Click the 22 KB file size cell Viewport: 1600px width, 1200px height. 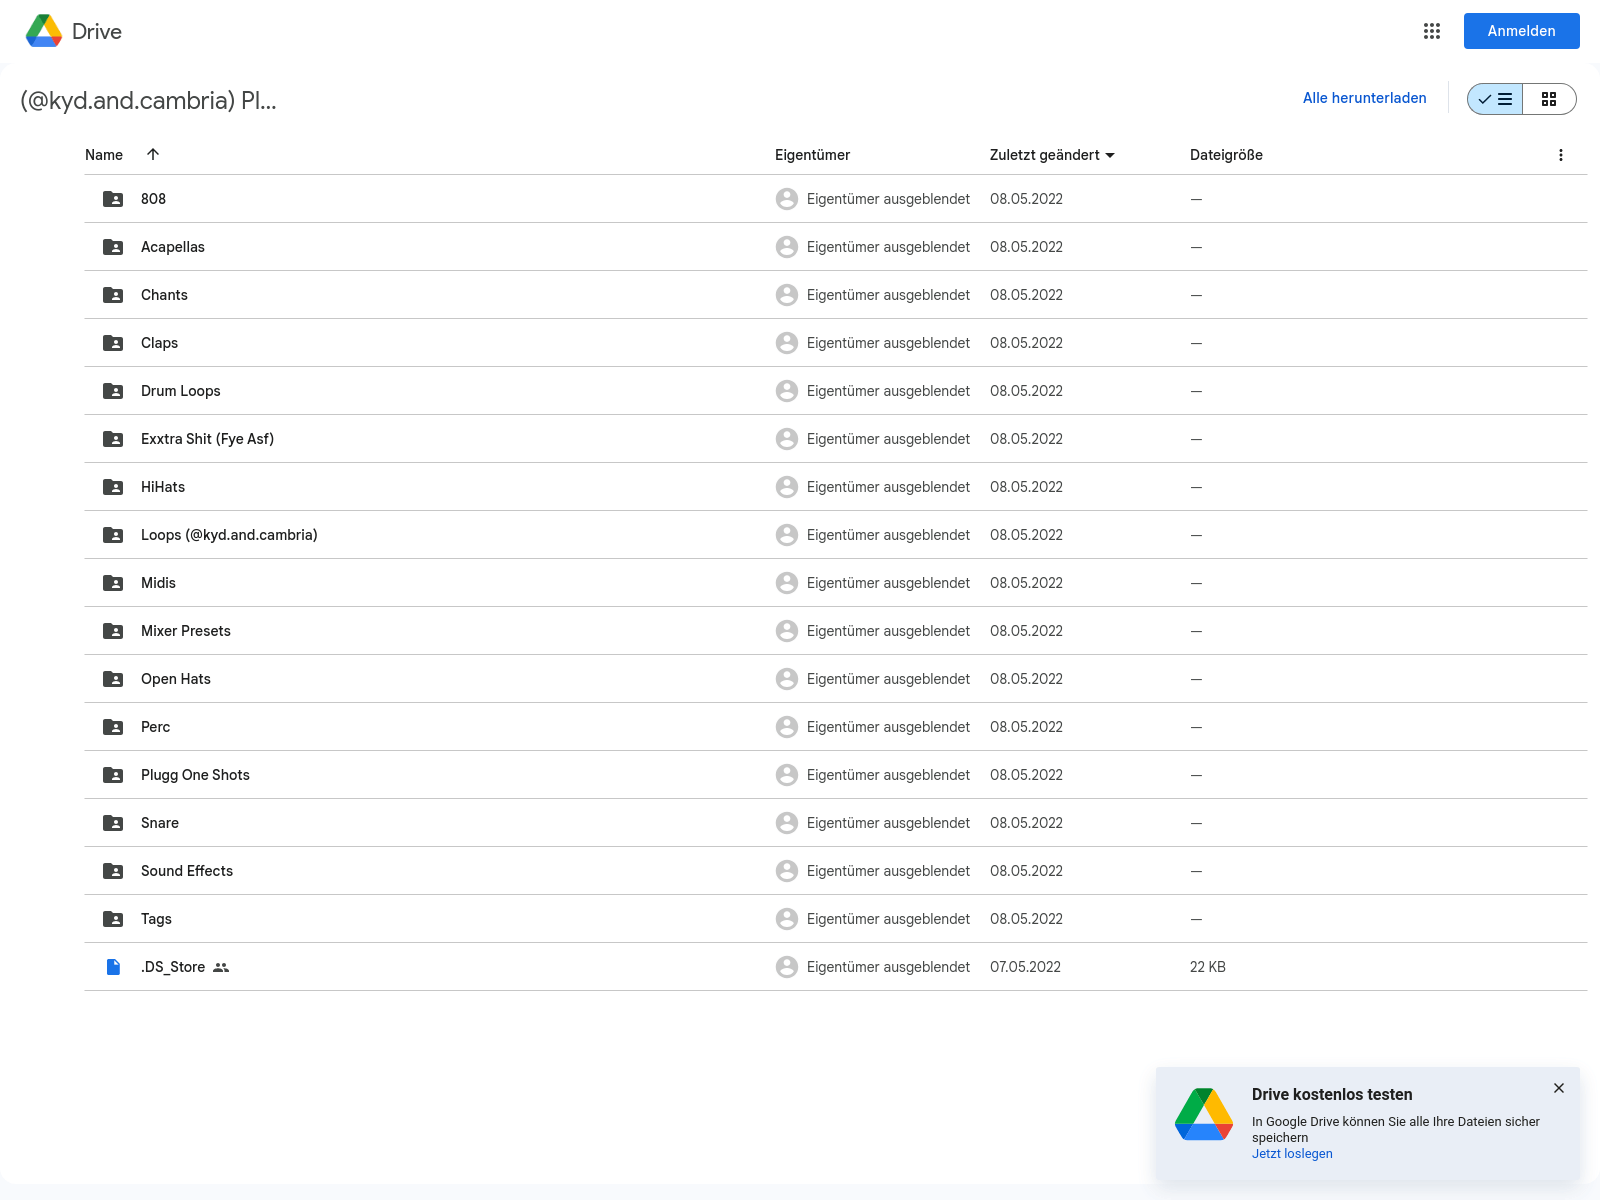(x=1208, y=967)
